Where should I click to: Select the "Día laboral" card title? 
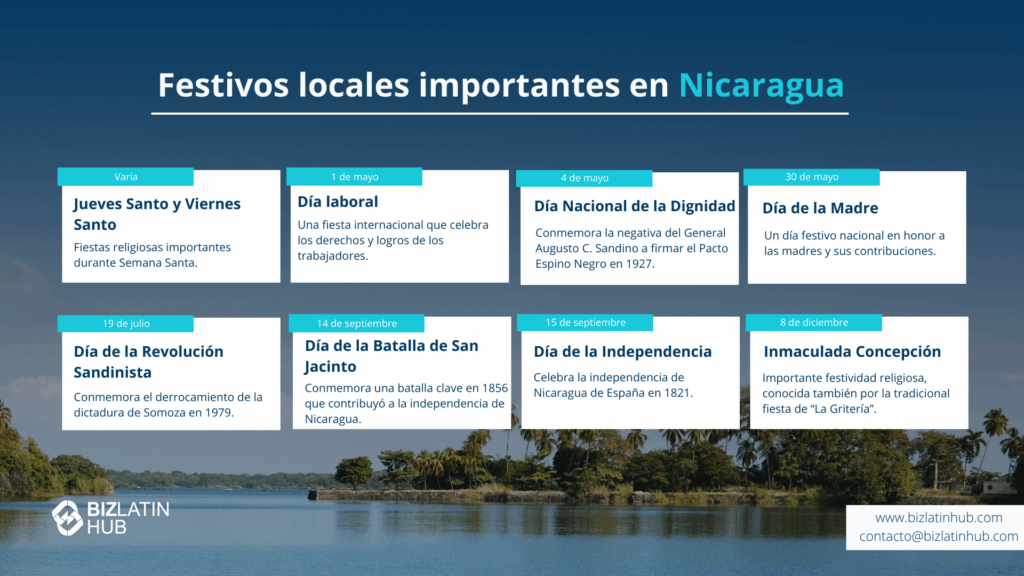[338, 202]
